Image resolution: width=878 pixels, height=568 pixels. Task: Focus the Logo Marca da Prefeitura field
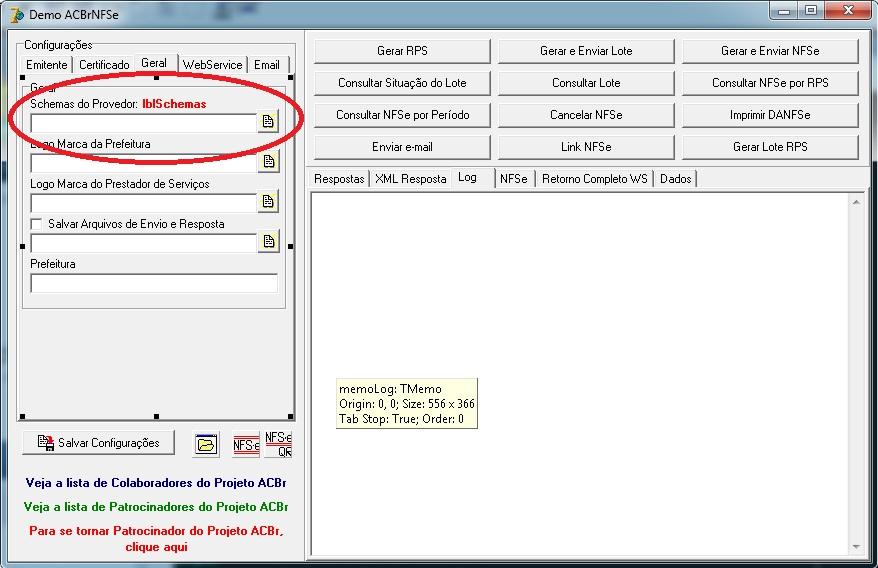pos(144,163)
